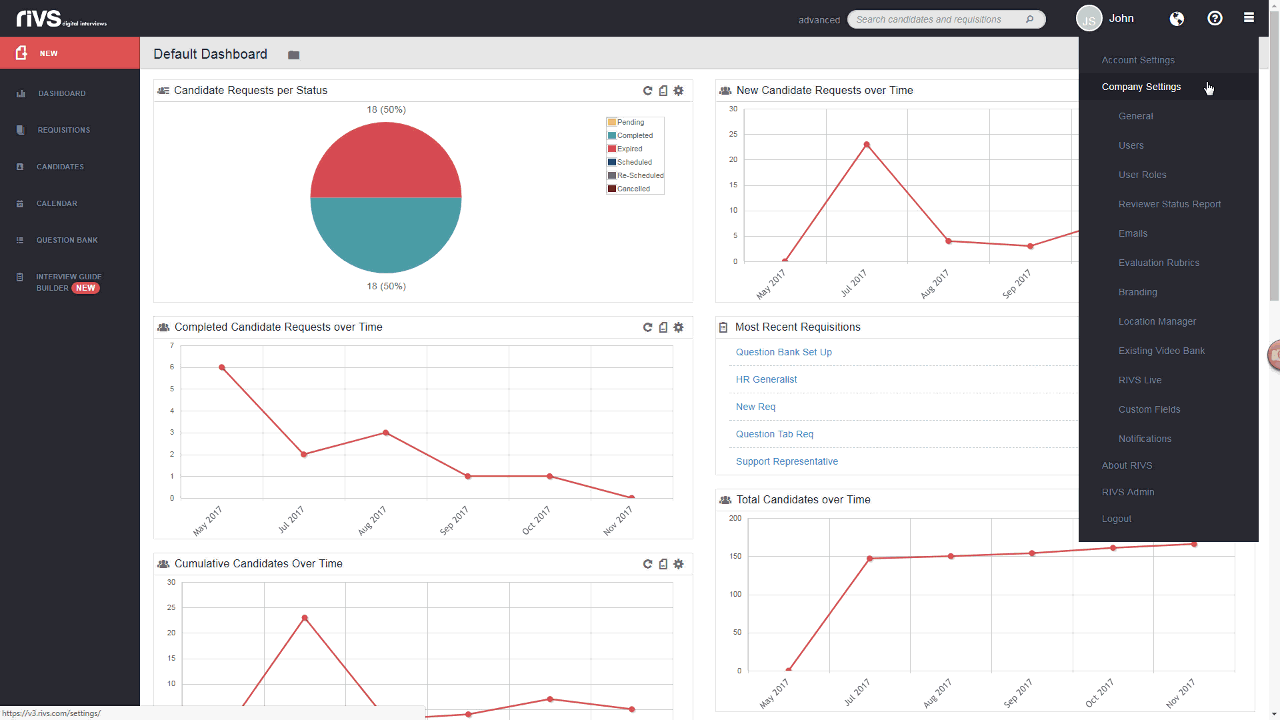Open gear settings for Candidate Requests per Status
Viewport: 1280px width, 720px height.
coord(679,90)
